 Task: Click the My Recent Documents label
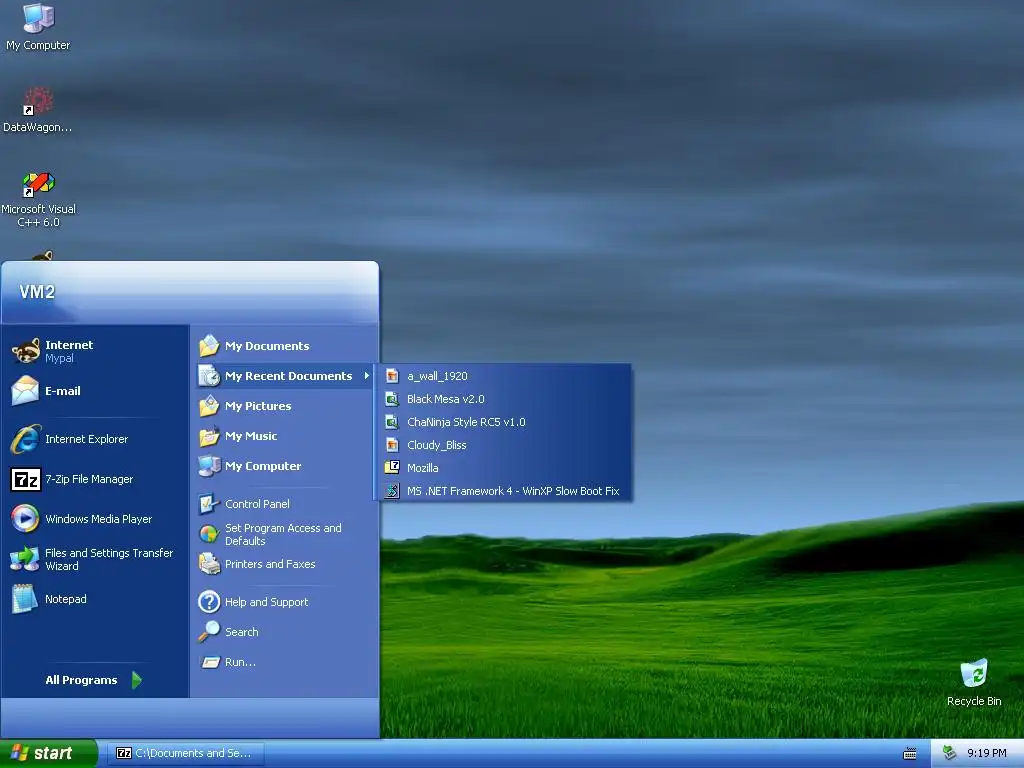coord(289,376)
